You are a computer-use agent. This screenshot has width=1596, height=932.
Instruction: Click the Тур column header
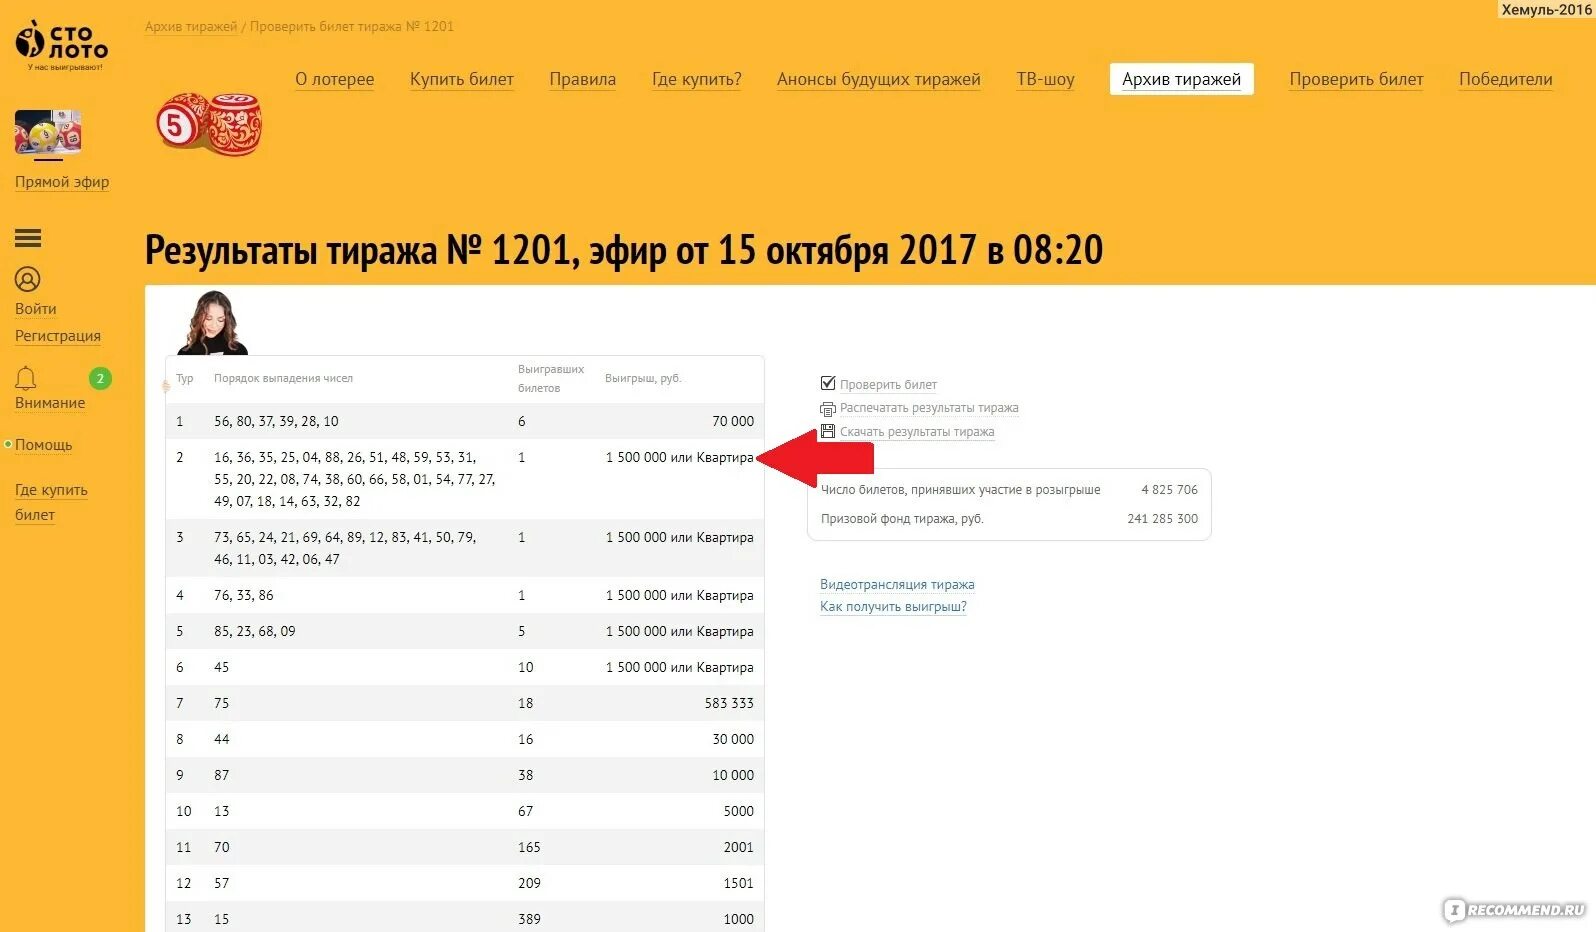[185, 379]
